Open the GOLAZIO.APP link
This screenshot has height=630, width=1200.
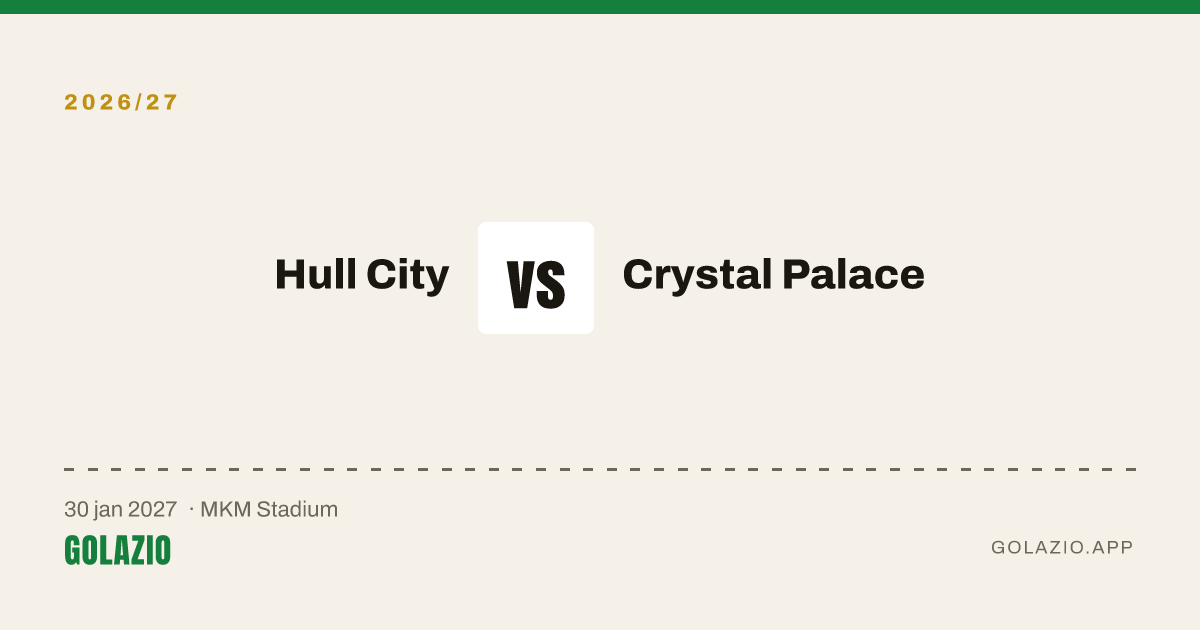point(1062,548)
